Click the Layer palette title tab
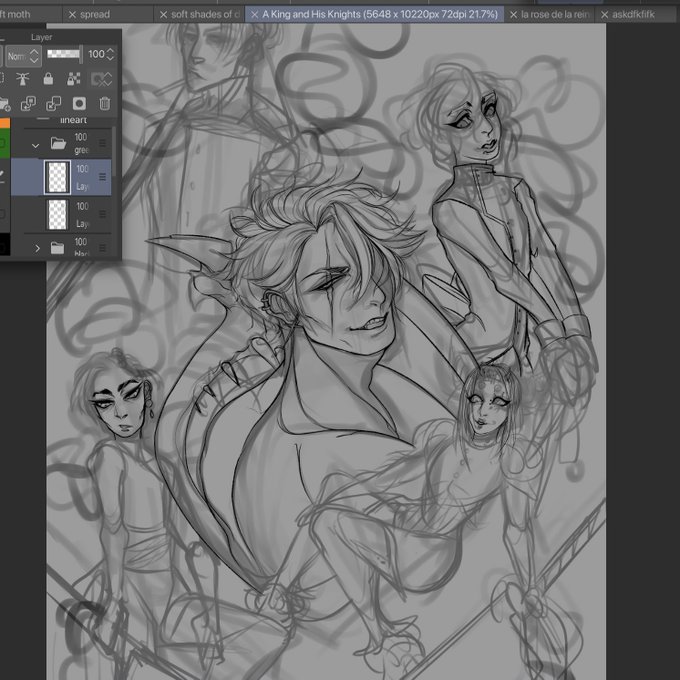This screenshot has height=680, width=680. (x=42, y=37)
